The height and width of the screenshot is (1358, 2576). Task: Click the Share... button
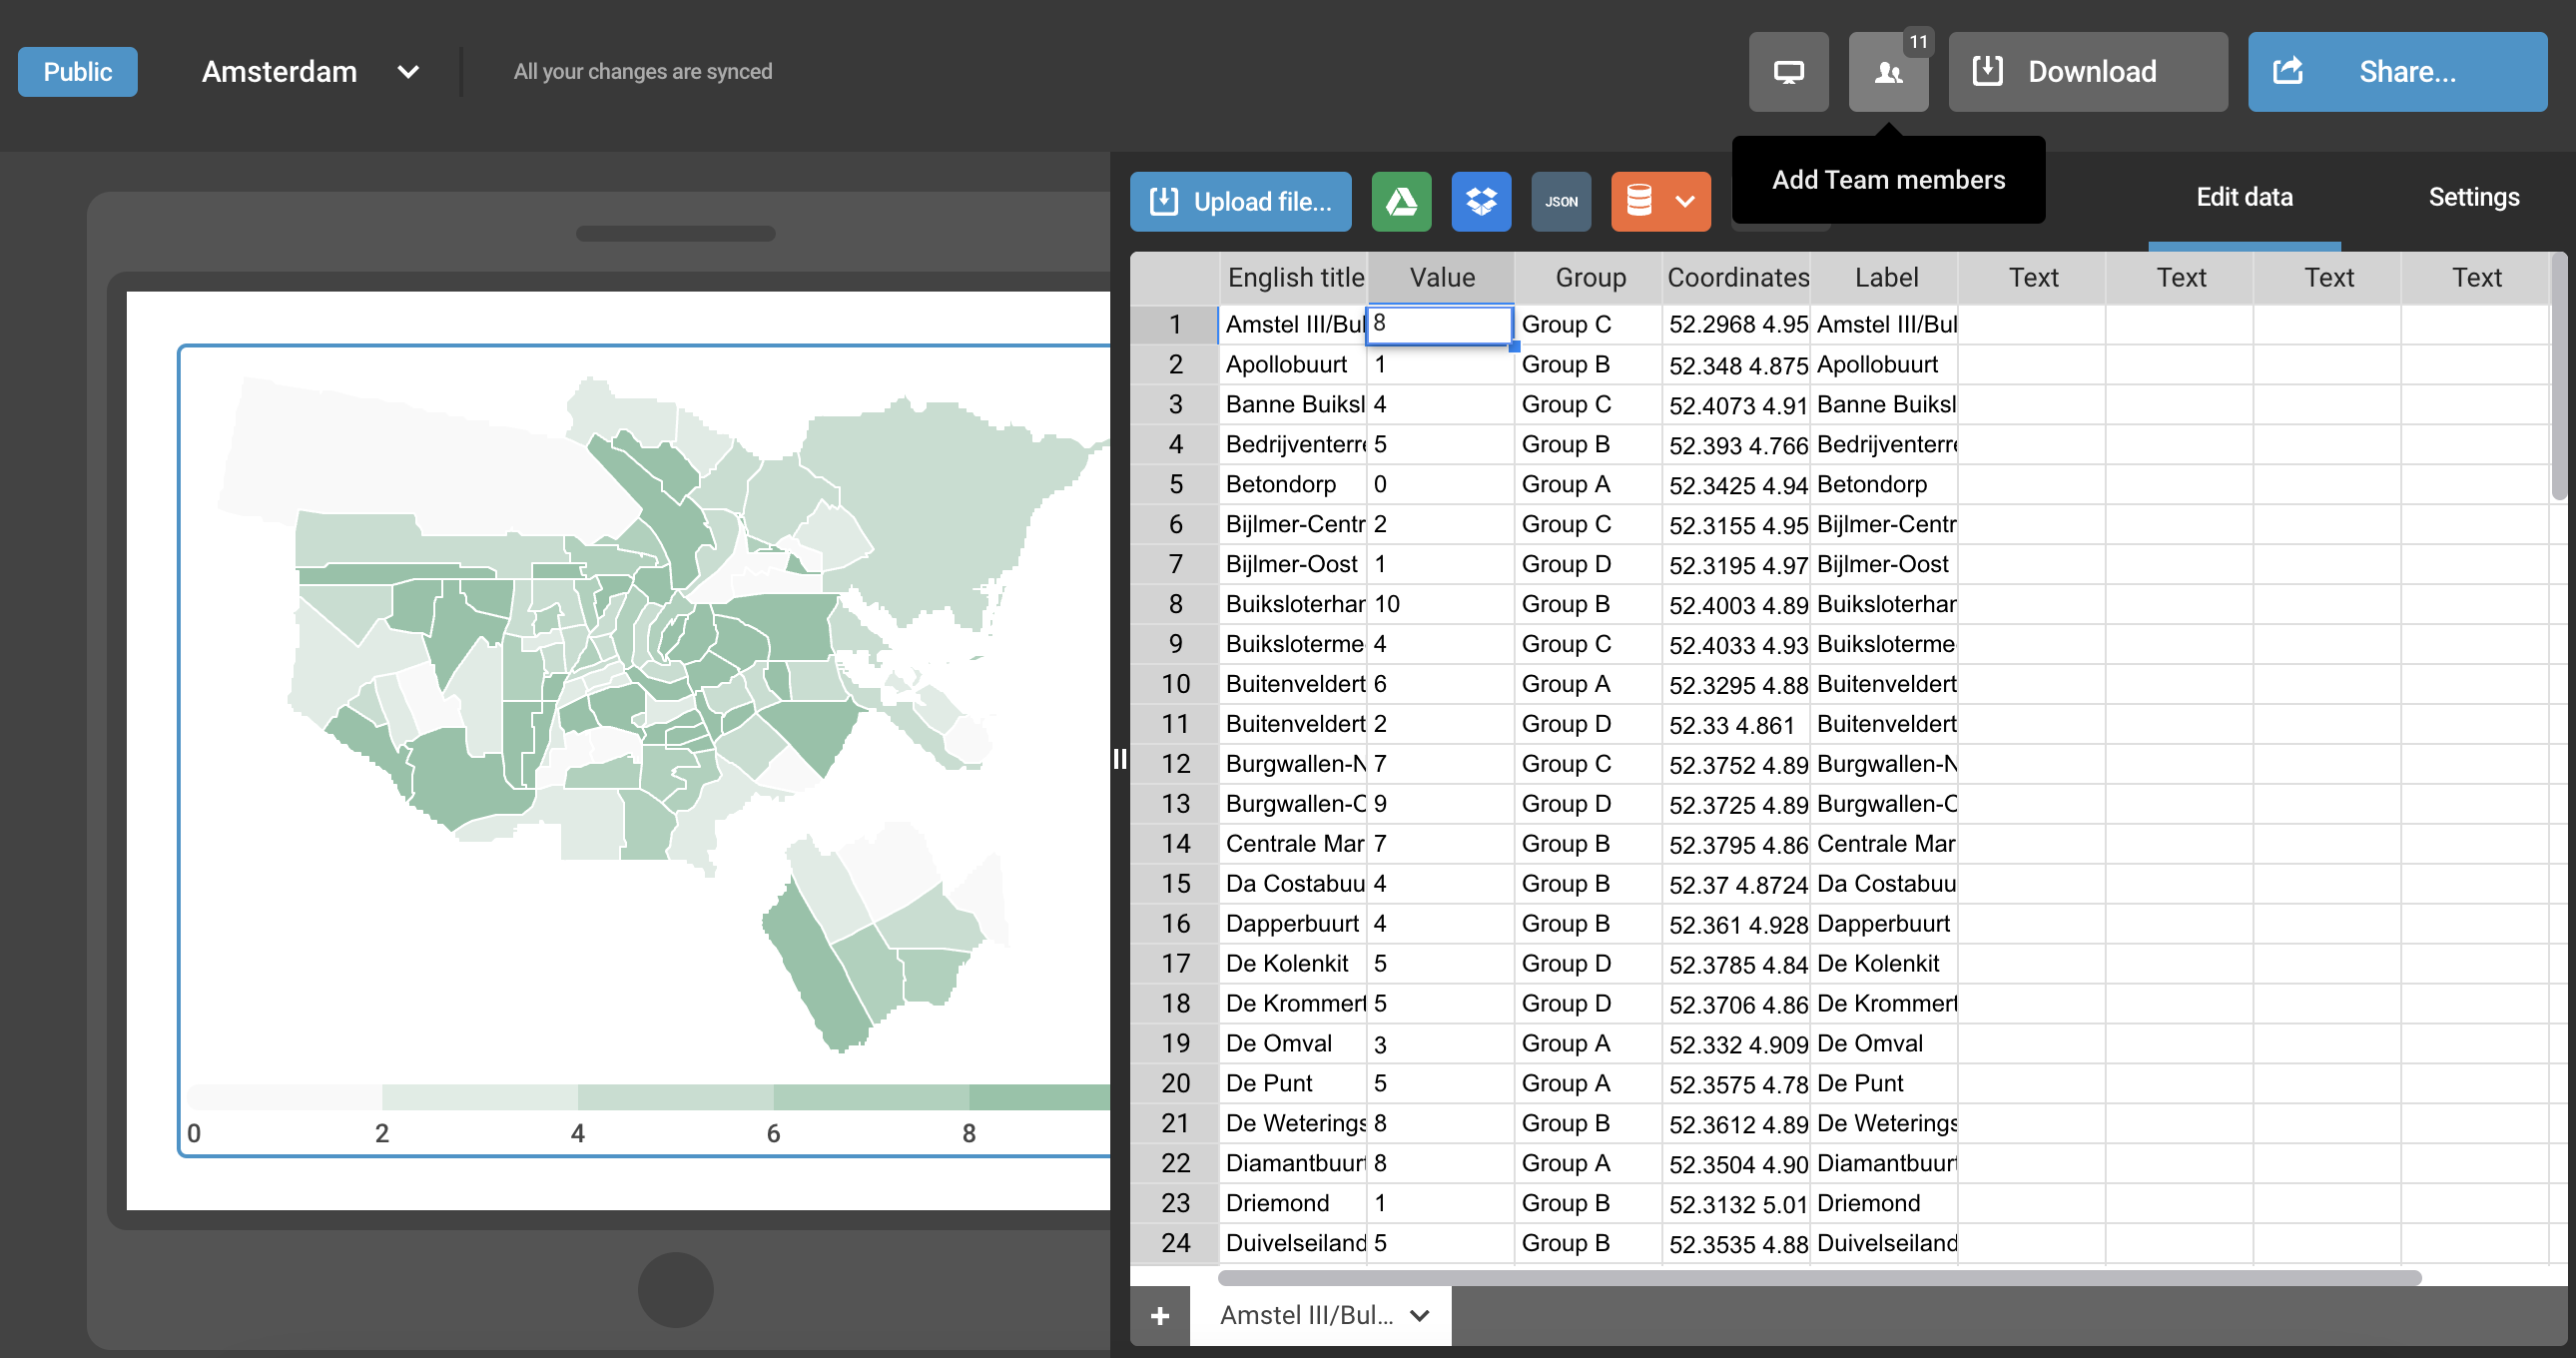(2397, 72)
